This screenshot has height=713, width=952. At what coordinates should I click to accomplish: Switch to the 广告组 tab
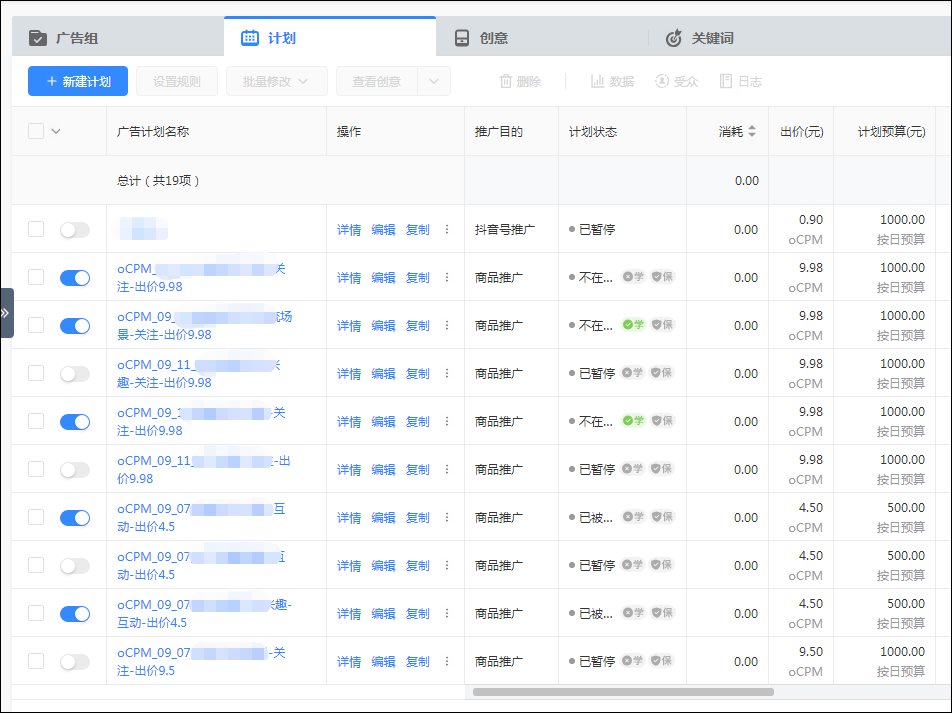[118, 38]
